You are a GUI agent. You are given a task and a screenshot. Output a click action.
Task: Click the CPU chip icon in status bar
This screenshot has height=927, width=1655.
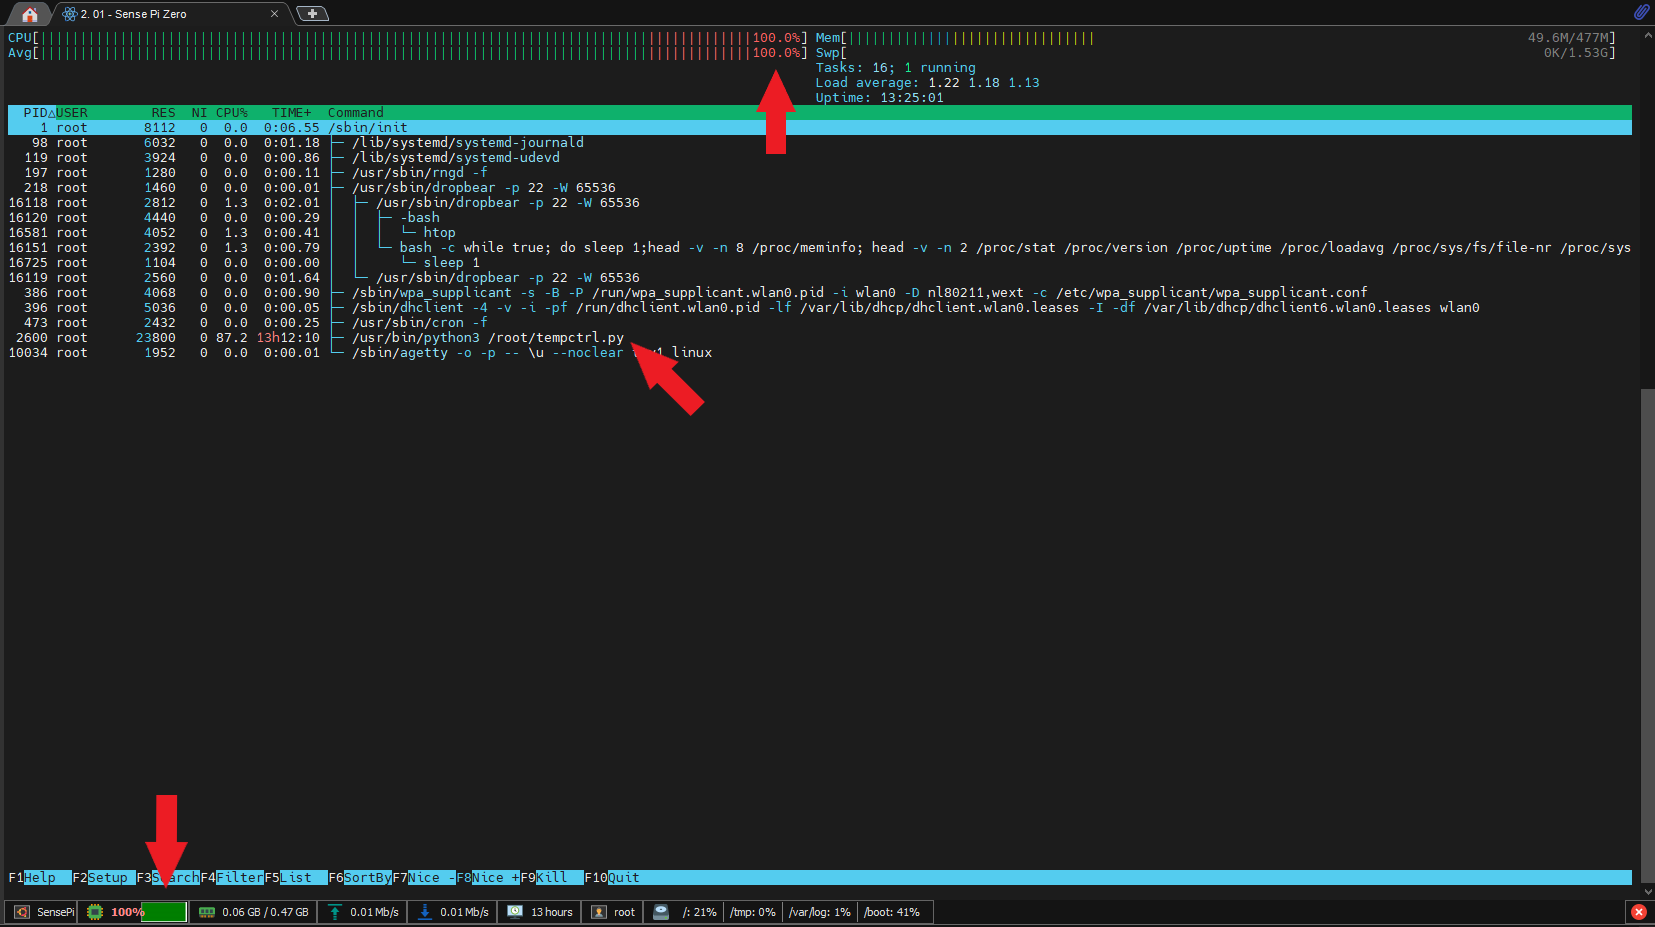[x=95, y=912]
